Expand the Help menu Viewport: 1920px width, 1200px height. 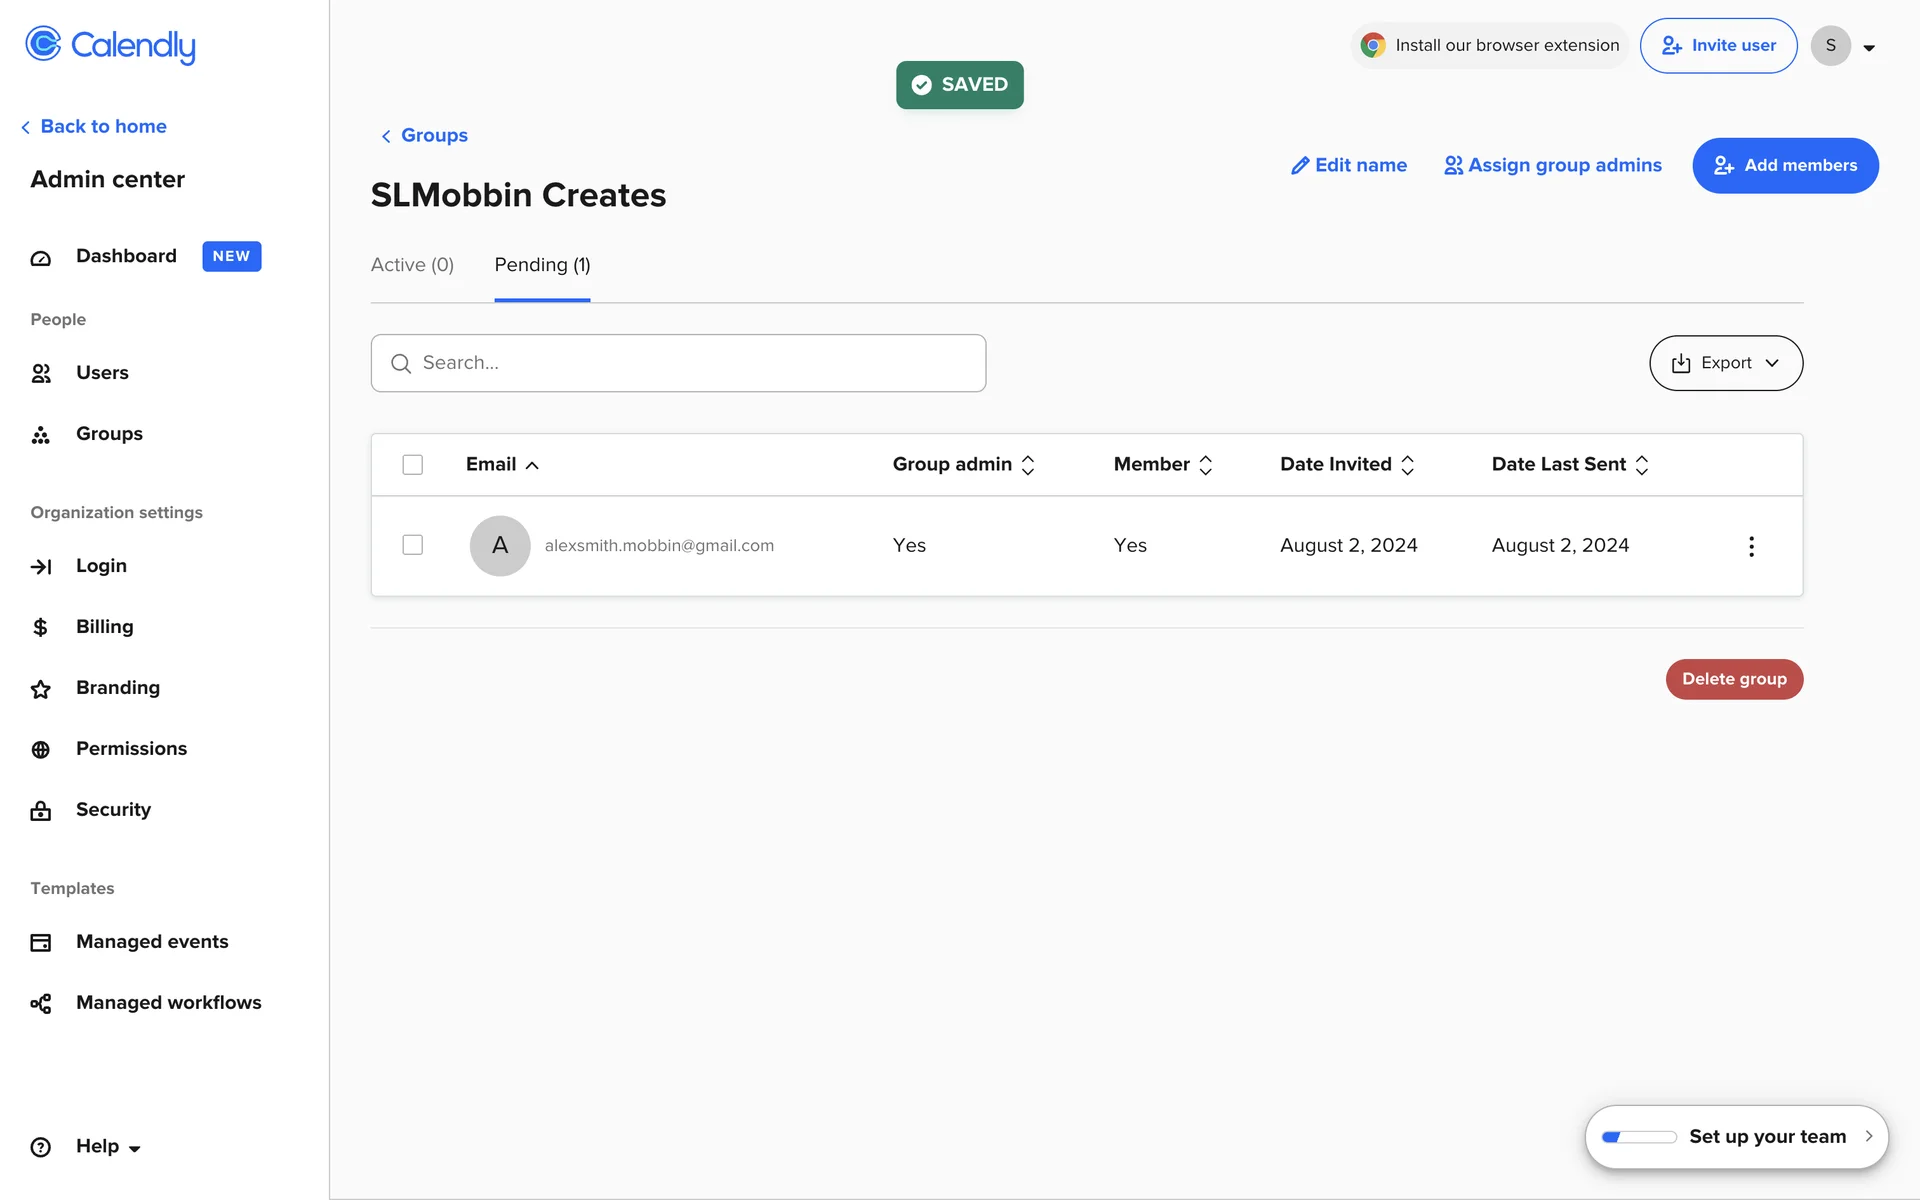click(108, 1147)
